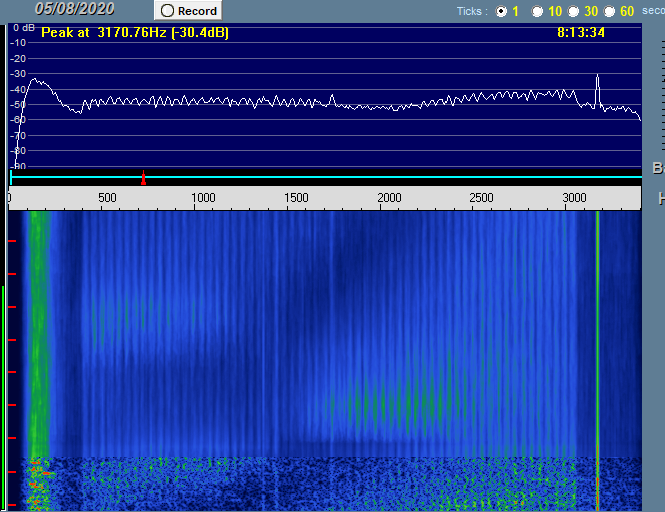Choose the 30 second ticks option

coord(574,11)
